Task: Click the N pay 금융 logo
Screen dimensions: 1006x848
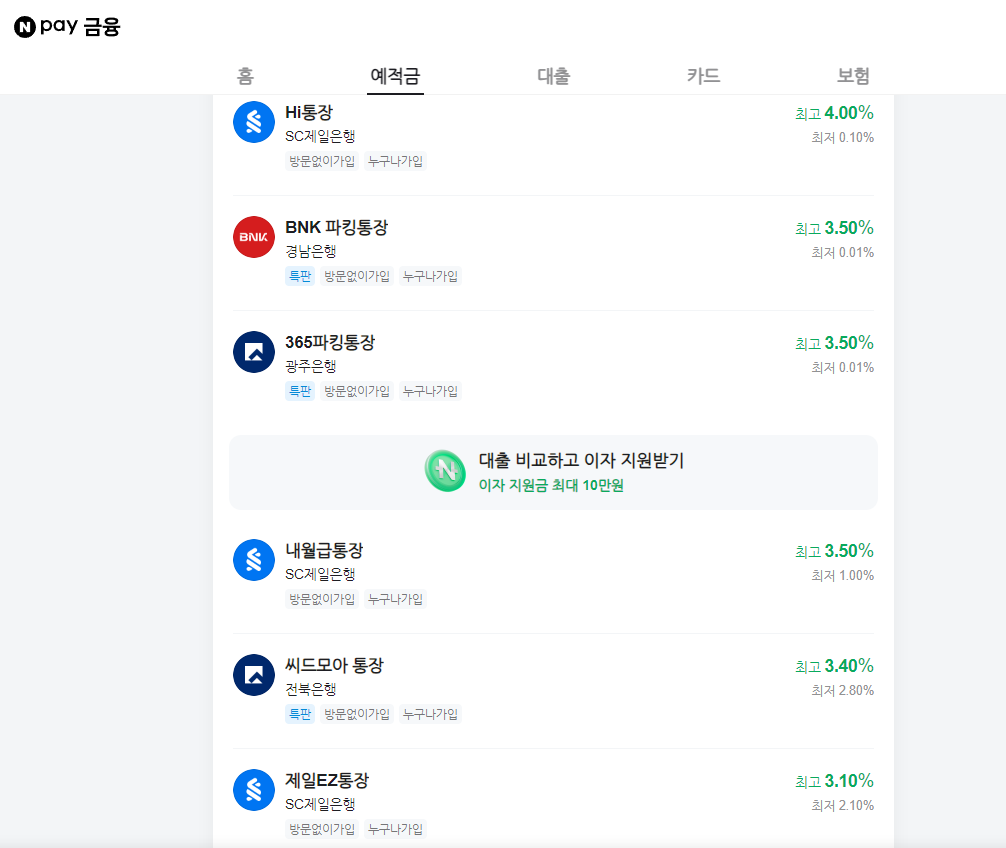Action: click(65, 26)
